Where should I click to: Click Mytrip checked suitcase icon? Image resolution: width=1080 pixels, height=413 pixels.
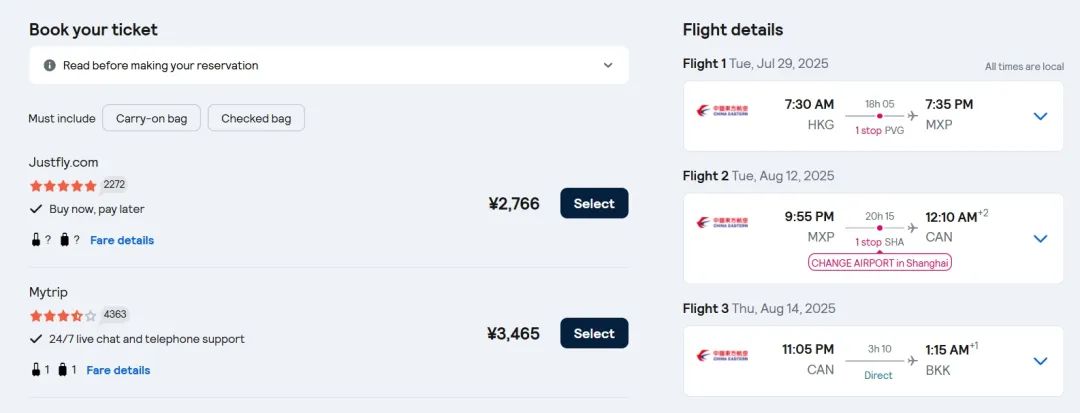point(63,370)
